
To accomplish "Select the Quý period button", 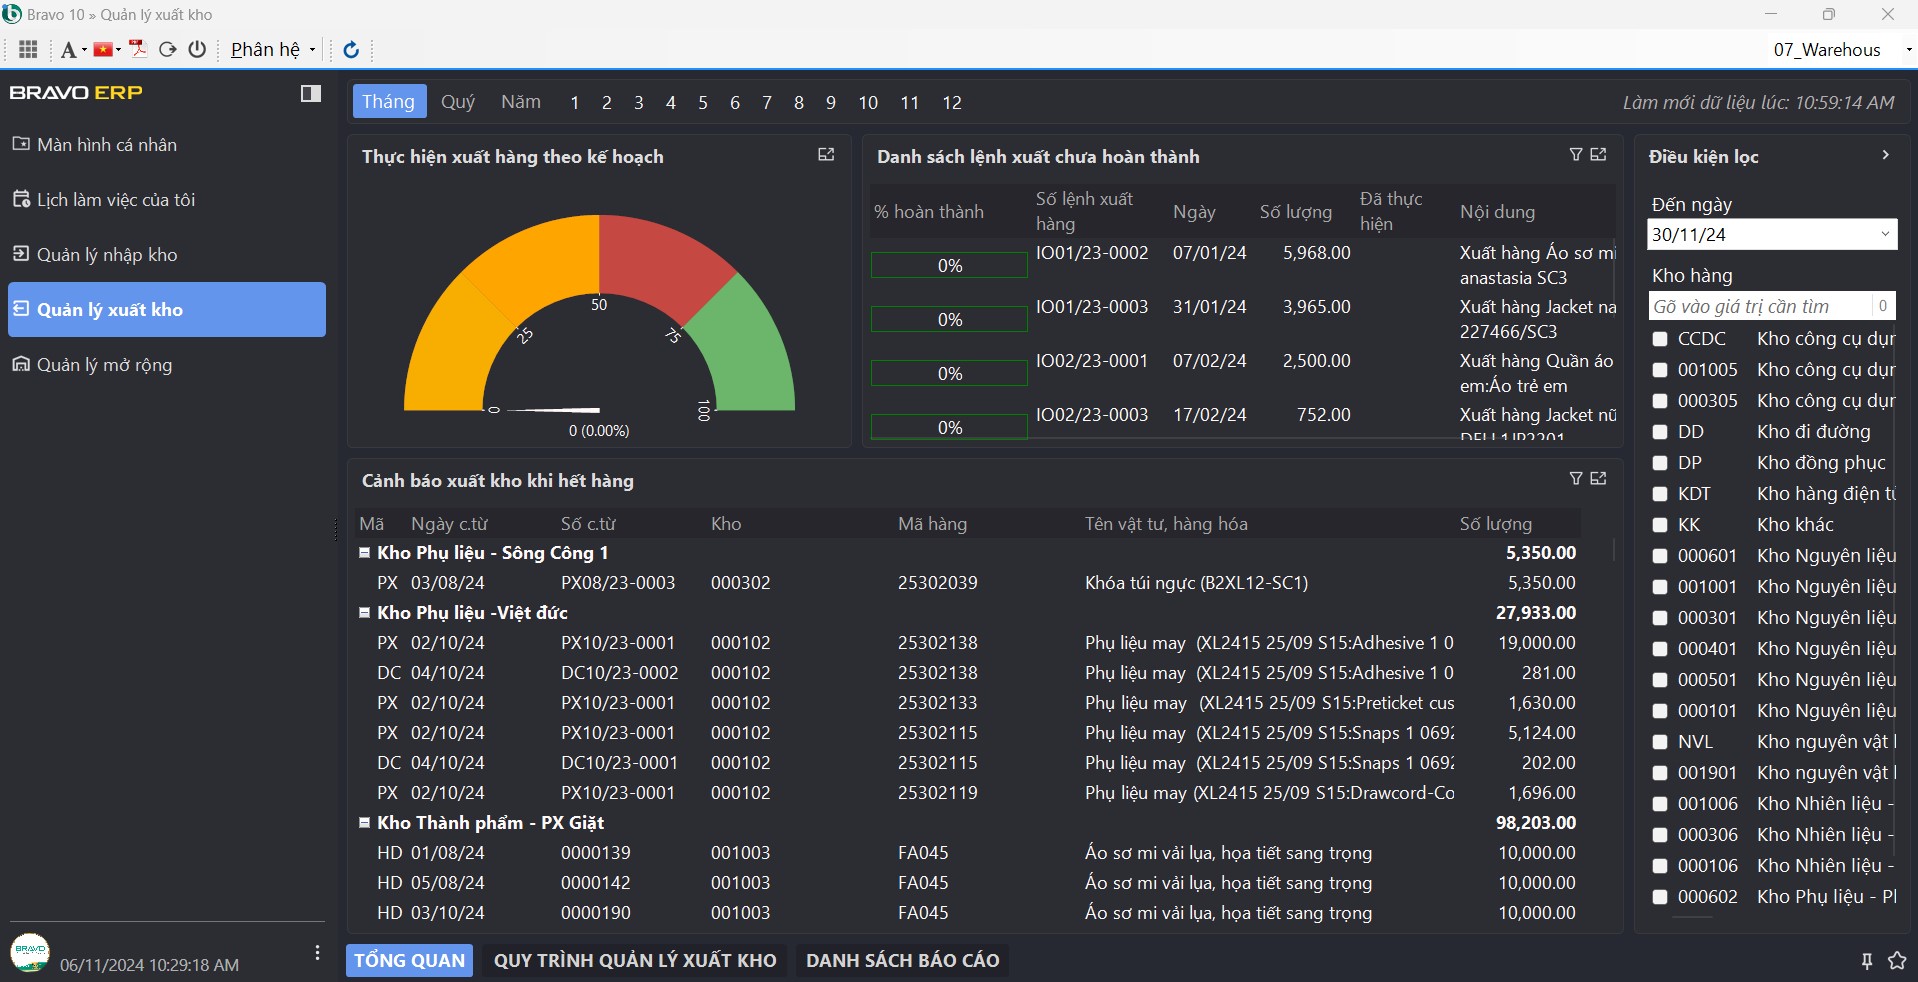I will click(x=458, y=102).
